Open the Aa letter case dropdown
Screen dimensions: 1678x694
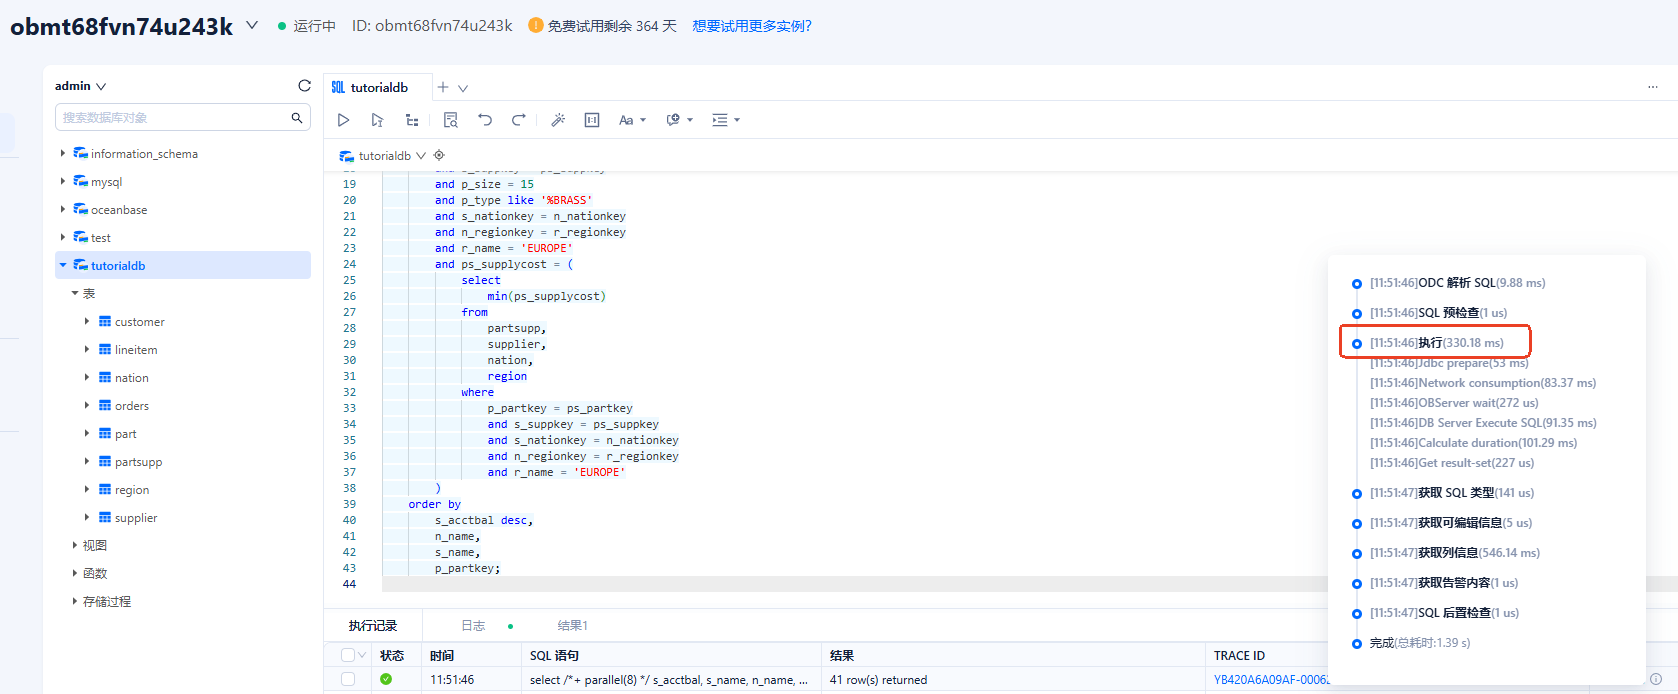point(632,120)
